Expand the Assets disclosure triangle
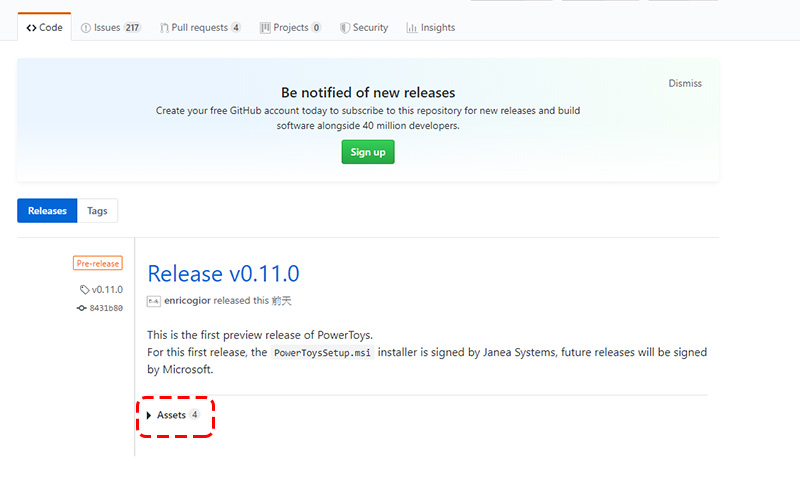Image resolution: width=800 pixels, height=490 pixels. point(149,415)
